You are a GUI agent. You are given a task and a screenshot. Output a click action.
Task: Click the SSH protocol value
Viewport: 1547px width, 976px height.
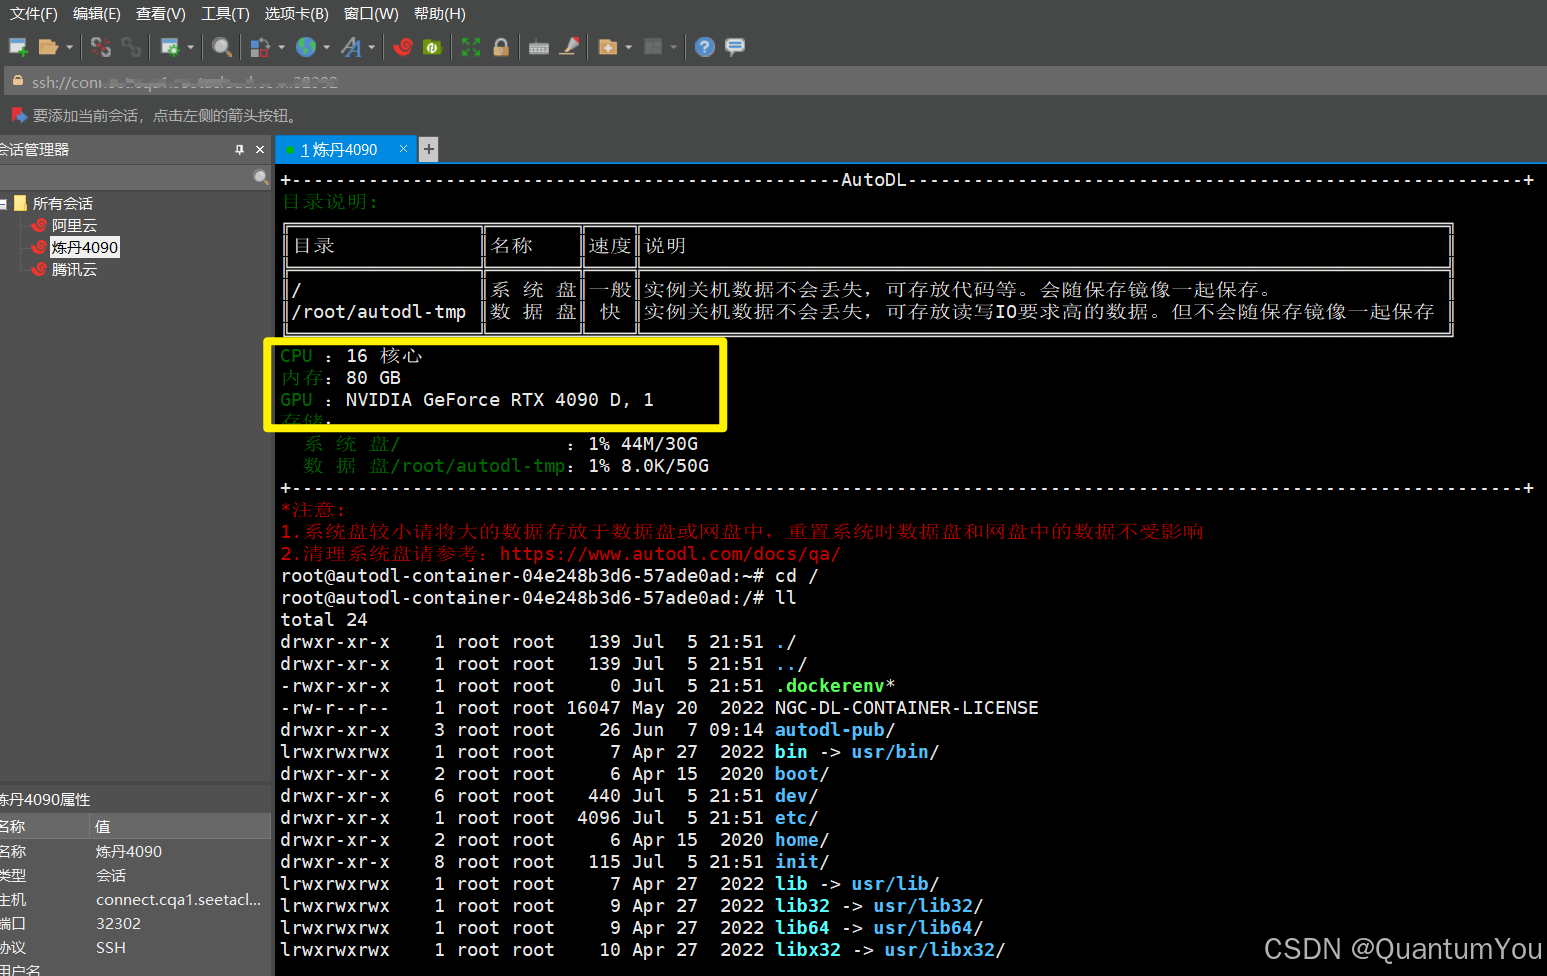click(x=111, y=948)
